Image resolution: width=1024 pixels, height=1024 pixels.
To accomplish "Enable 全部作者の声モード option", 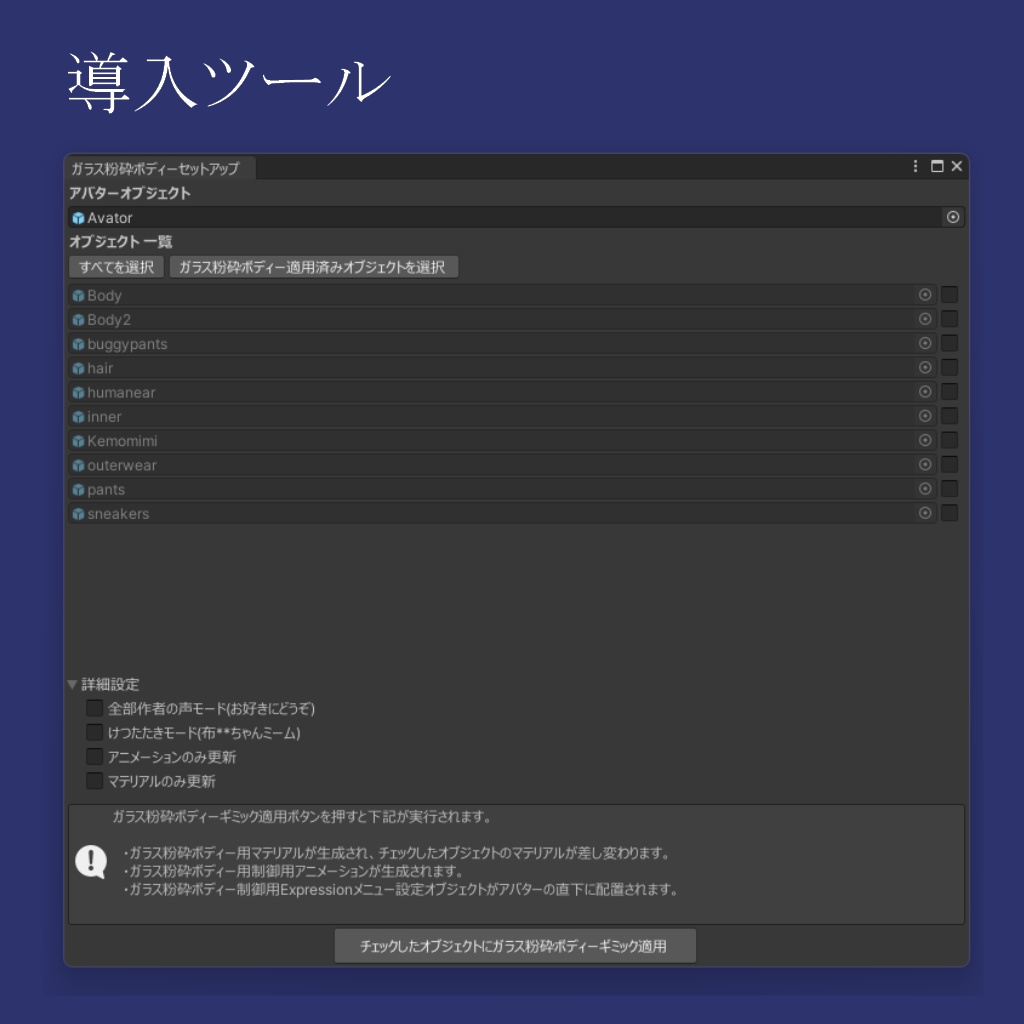I will coord(94,708).
